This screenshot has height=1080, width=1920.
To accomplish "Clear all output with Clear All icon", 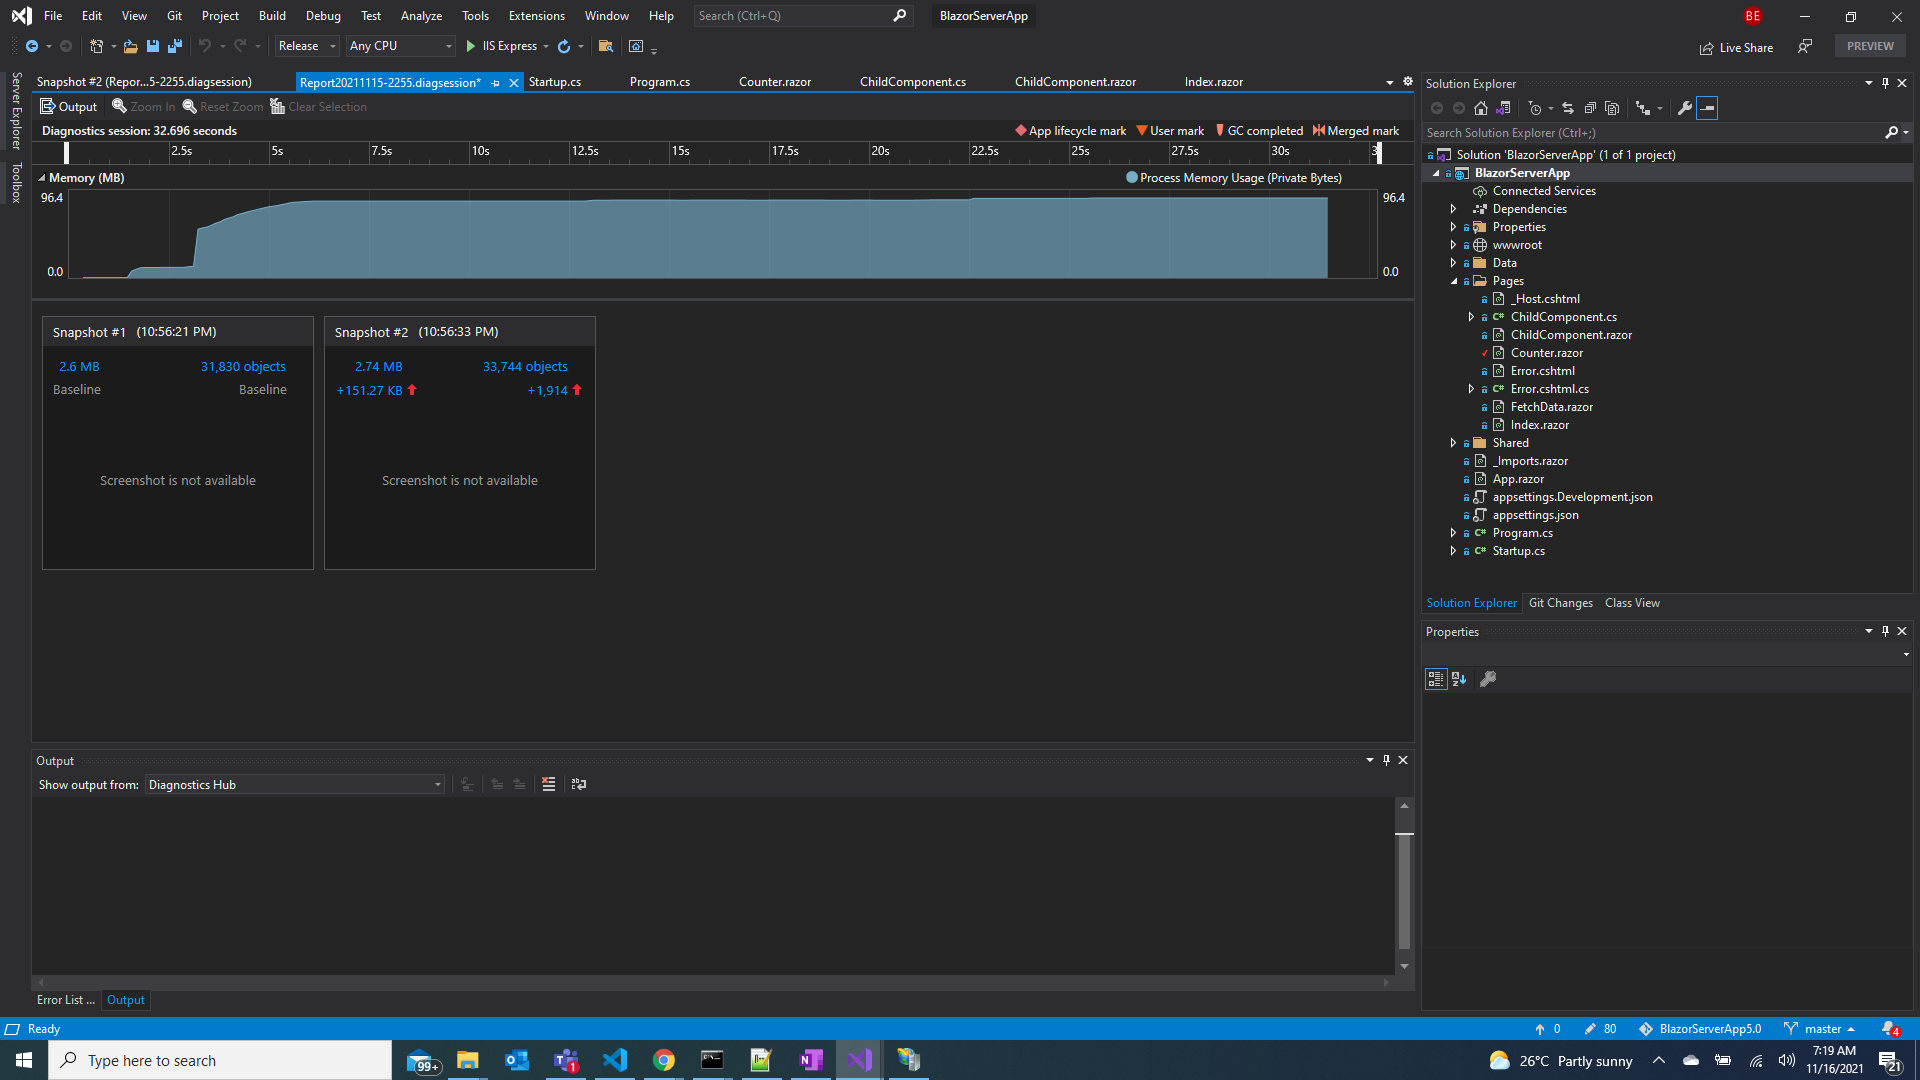I will (549, 784).
